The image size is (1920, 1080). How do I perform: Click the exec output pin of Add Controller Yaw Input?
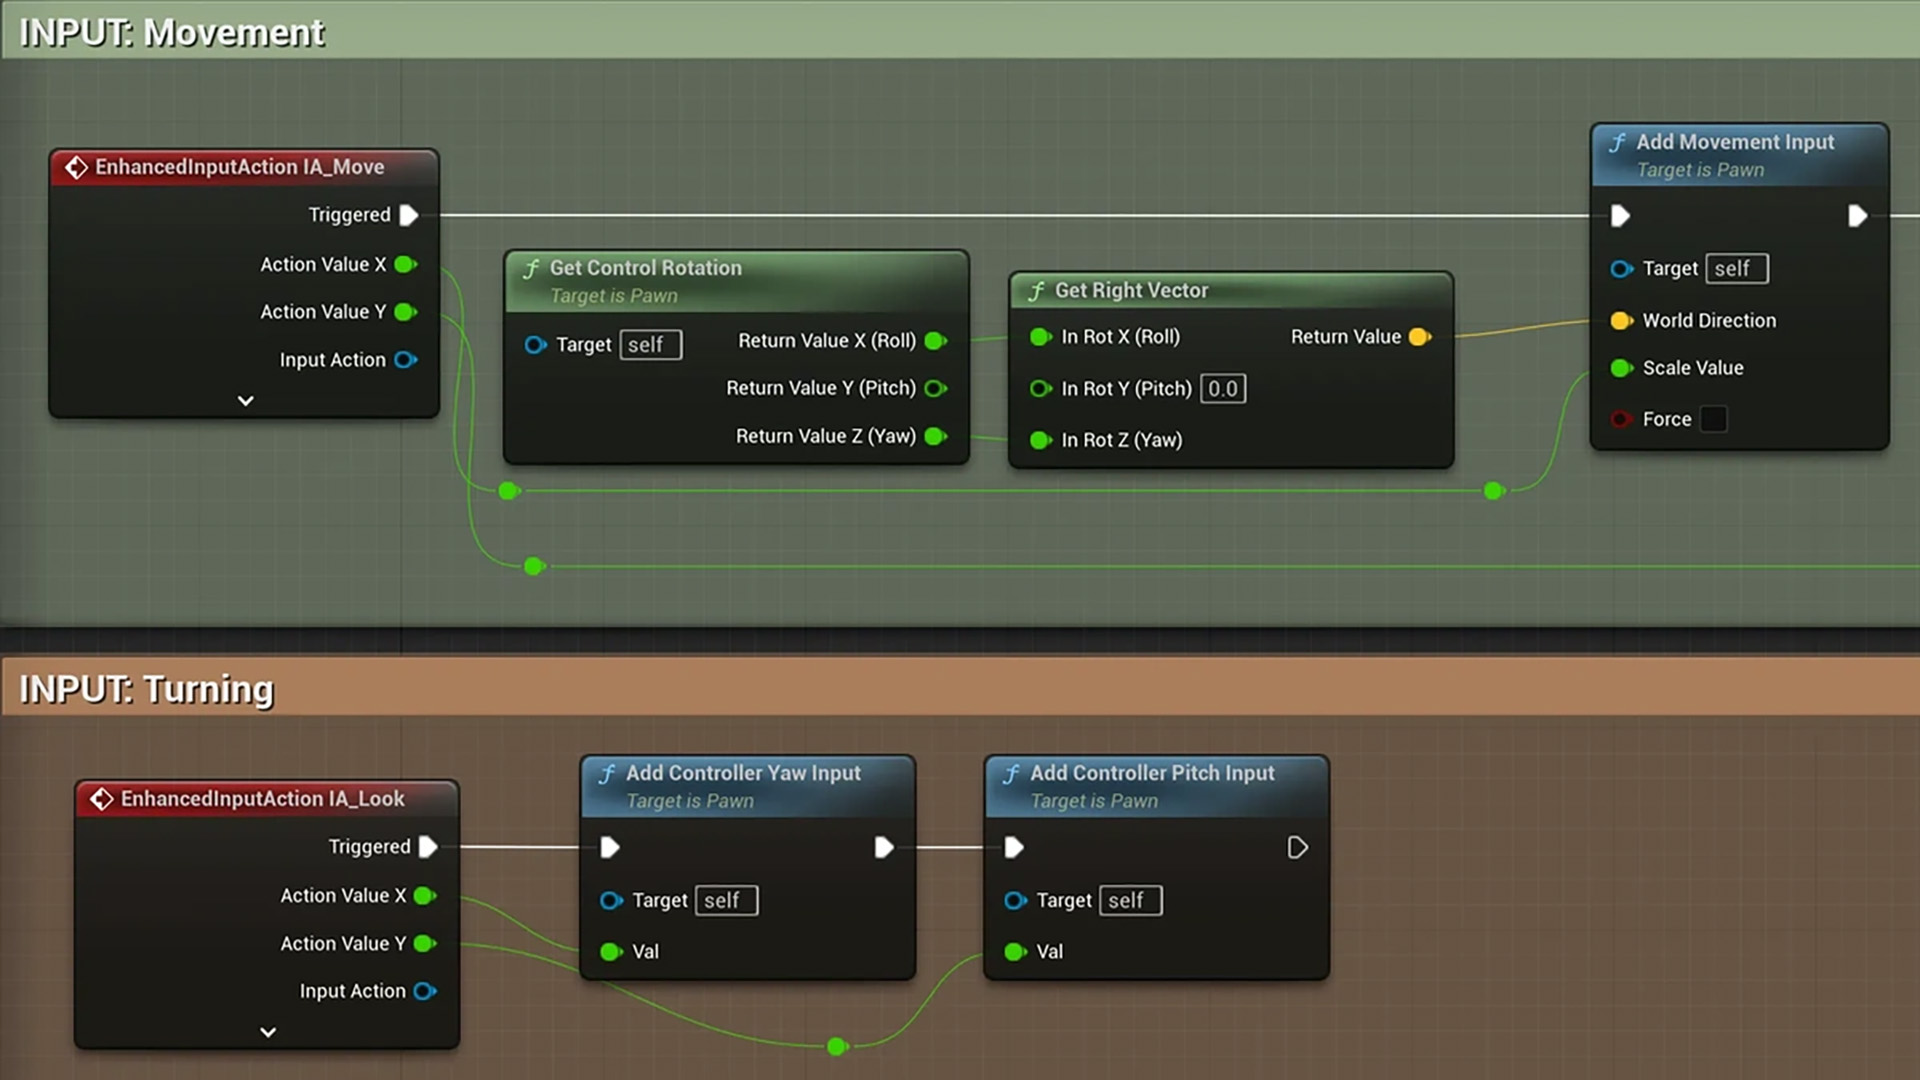click(x=884, y=847)
